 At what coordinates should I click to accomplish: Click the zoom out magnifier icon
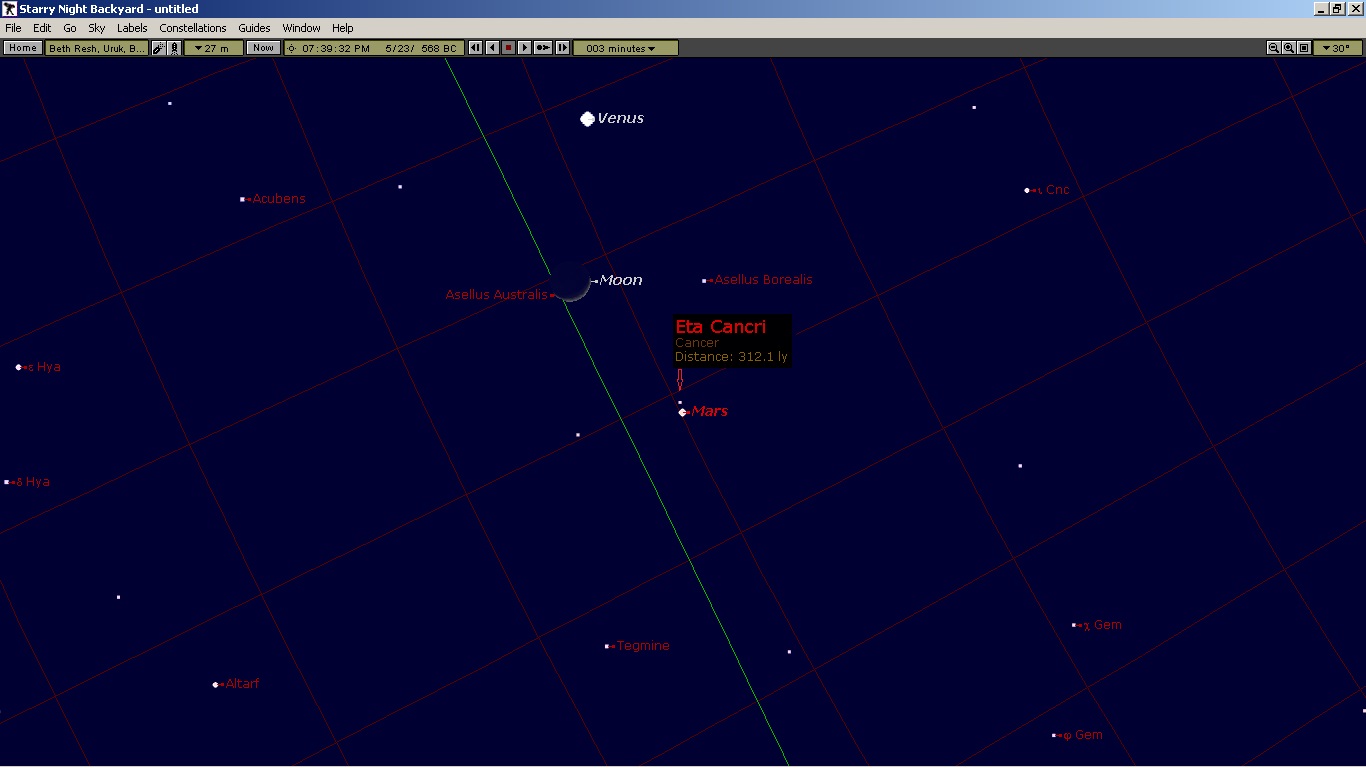(1274, 47)
